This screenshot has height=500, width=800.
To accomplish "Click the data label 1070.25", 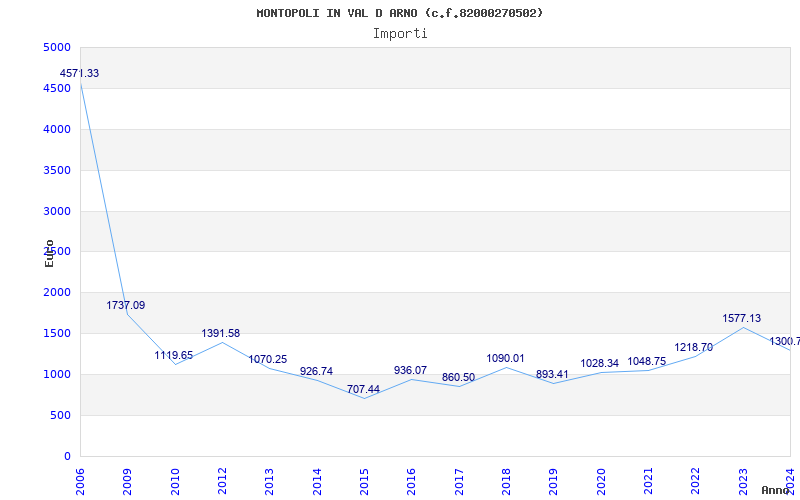I will 268,360.
